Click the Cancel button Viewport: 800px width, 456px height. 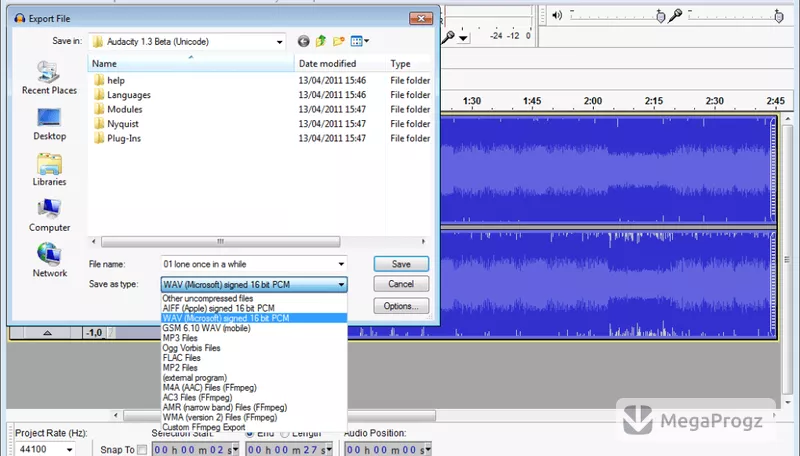pos(401,284)
